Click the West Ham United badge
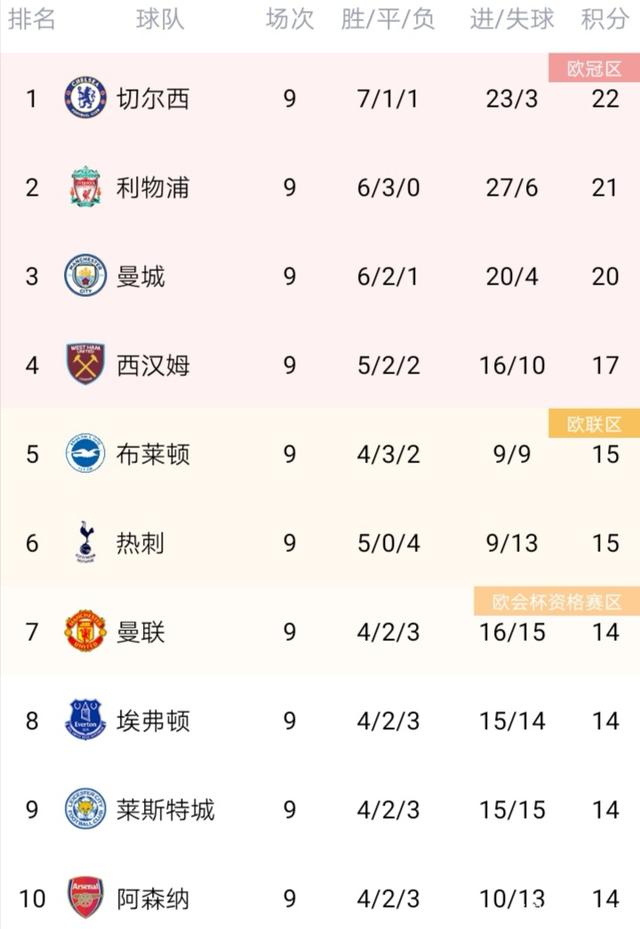This screenshot has width=640, height=929. [x=85, y=365]
